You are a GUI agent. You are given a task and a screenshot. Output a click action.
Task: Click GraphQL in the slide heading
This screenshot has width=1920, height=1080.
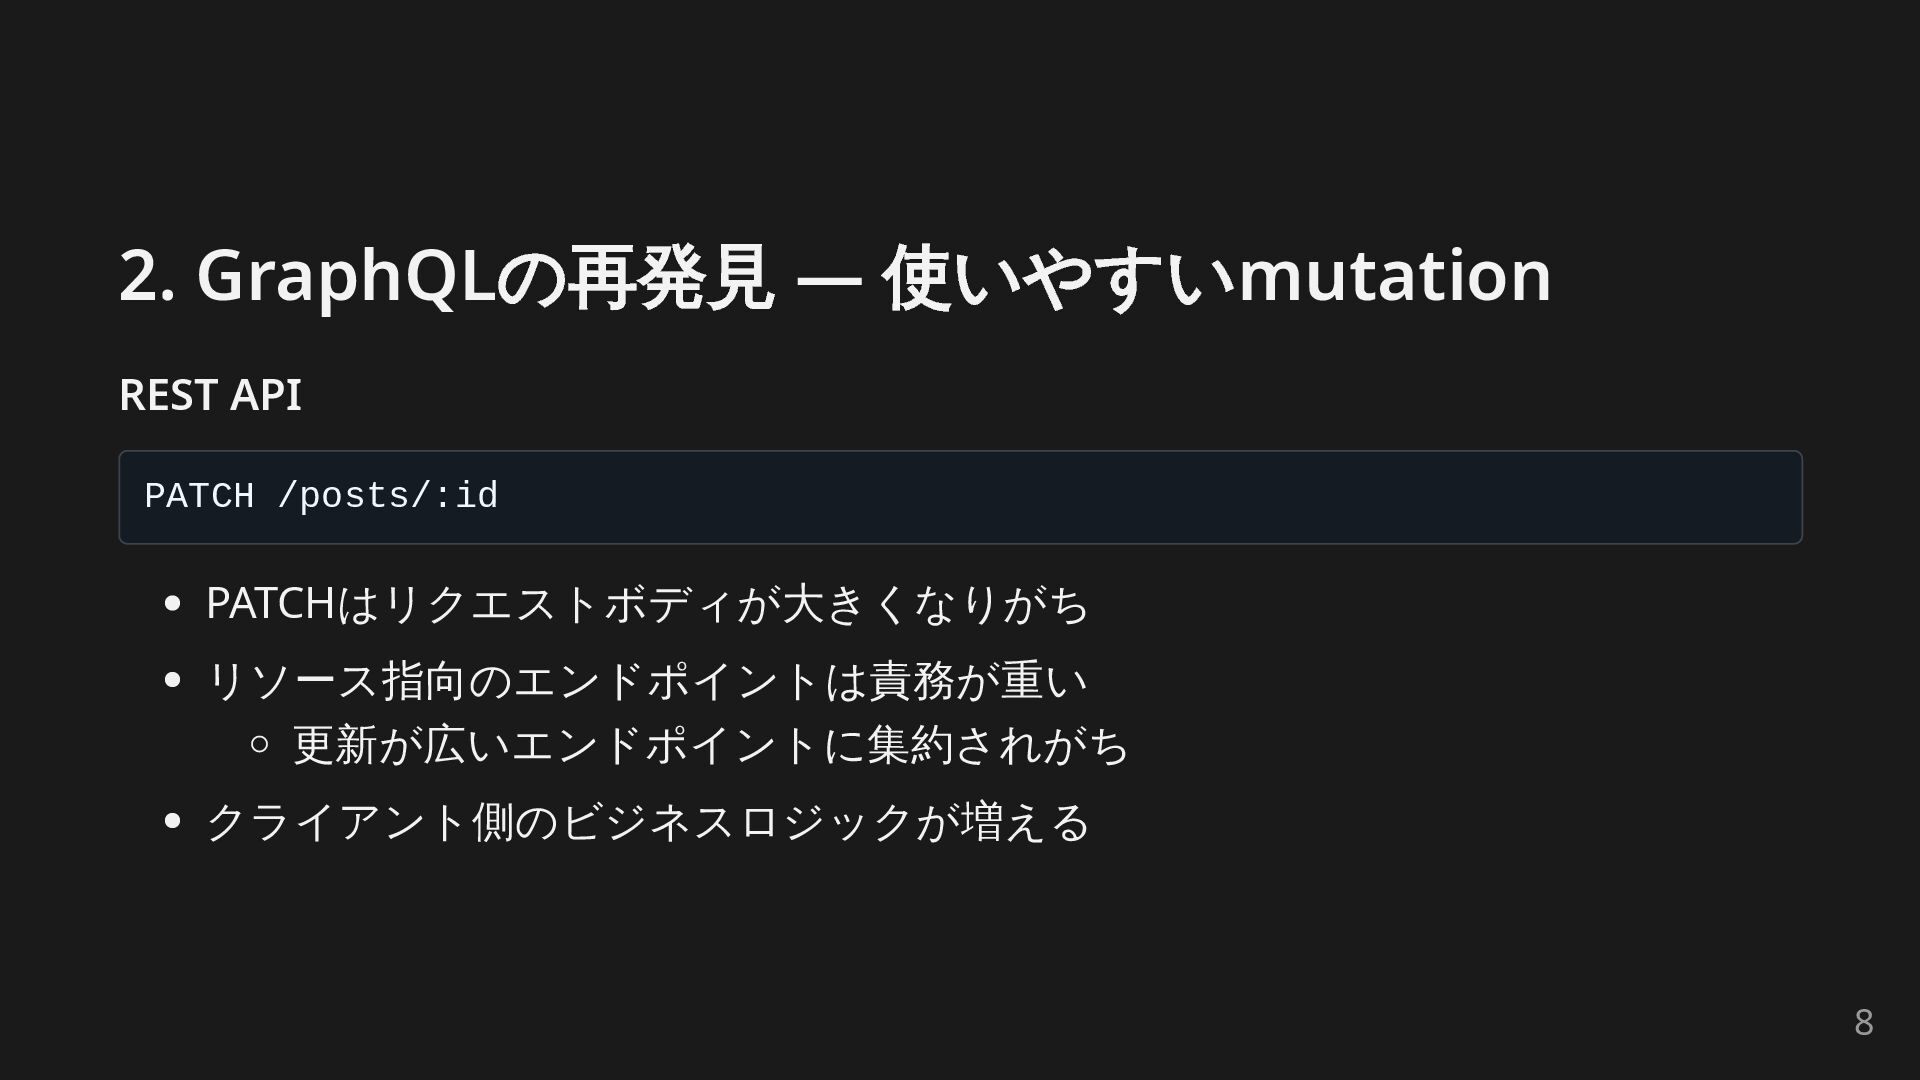tap(347, 276)
